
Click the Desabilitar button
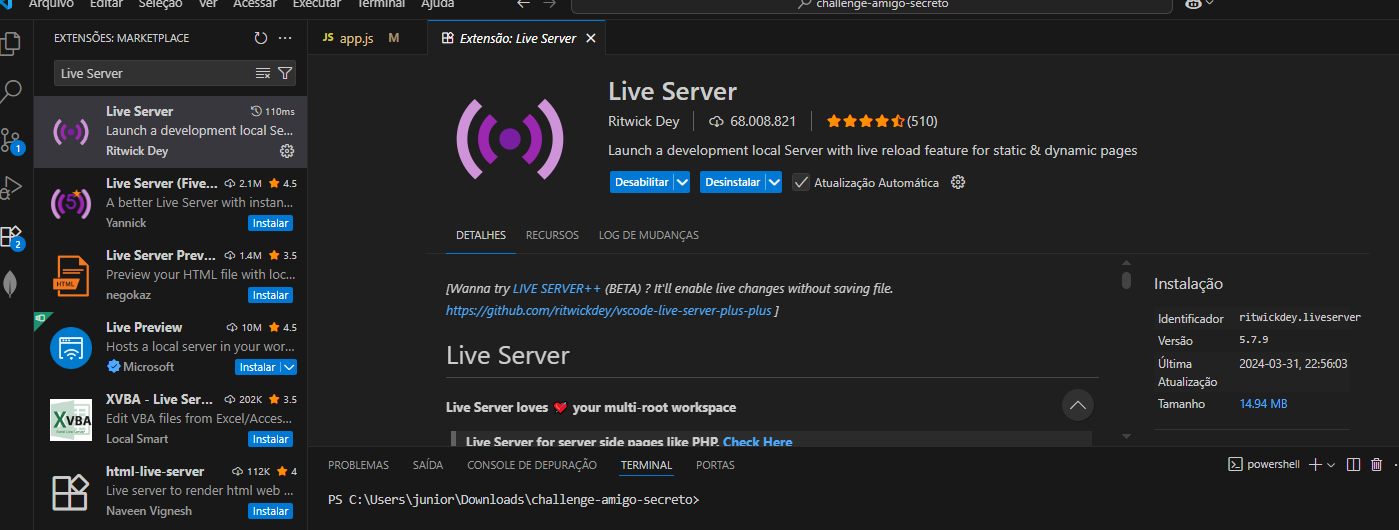(642, 182)
